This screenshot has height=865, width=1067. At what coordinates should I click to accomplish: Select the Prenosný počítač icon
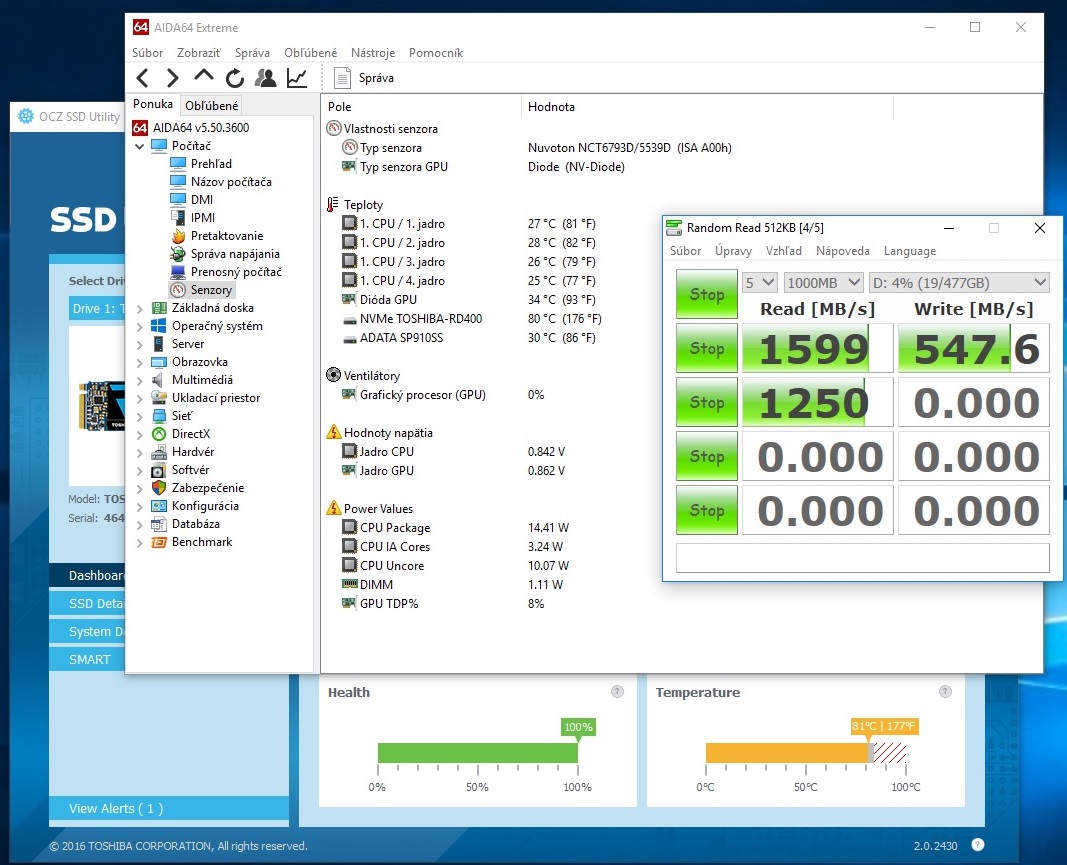(x=178, y=272)
